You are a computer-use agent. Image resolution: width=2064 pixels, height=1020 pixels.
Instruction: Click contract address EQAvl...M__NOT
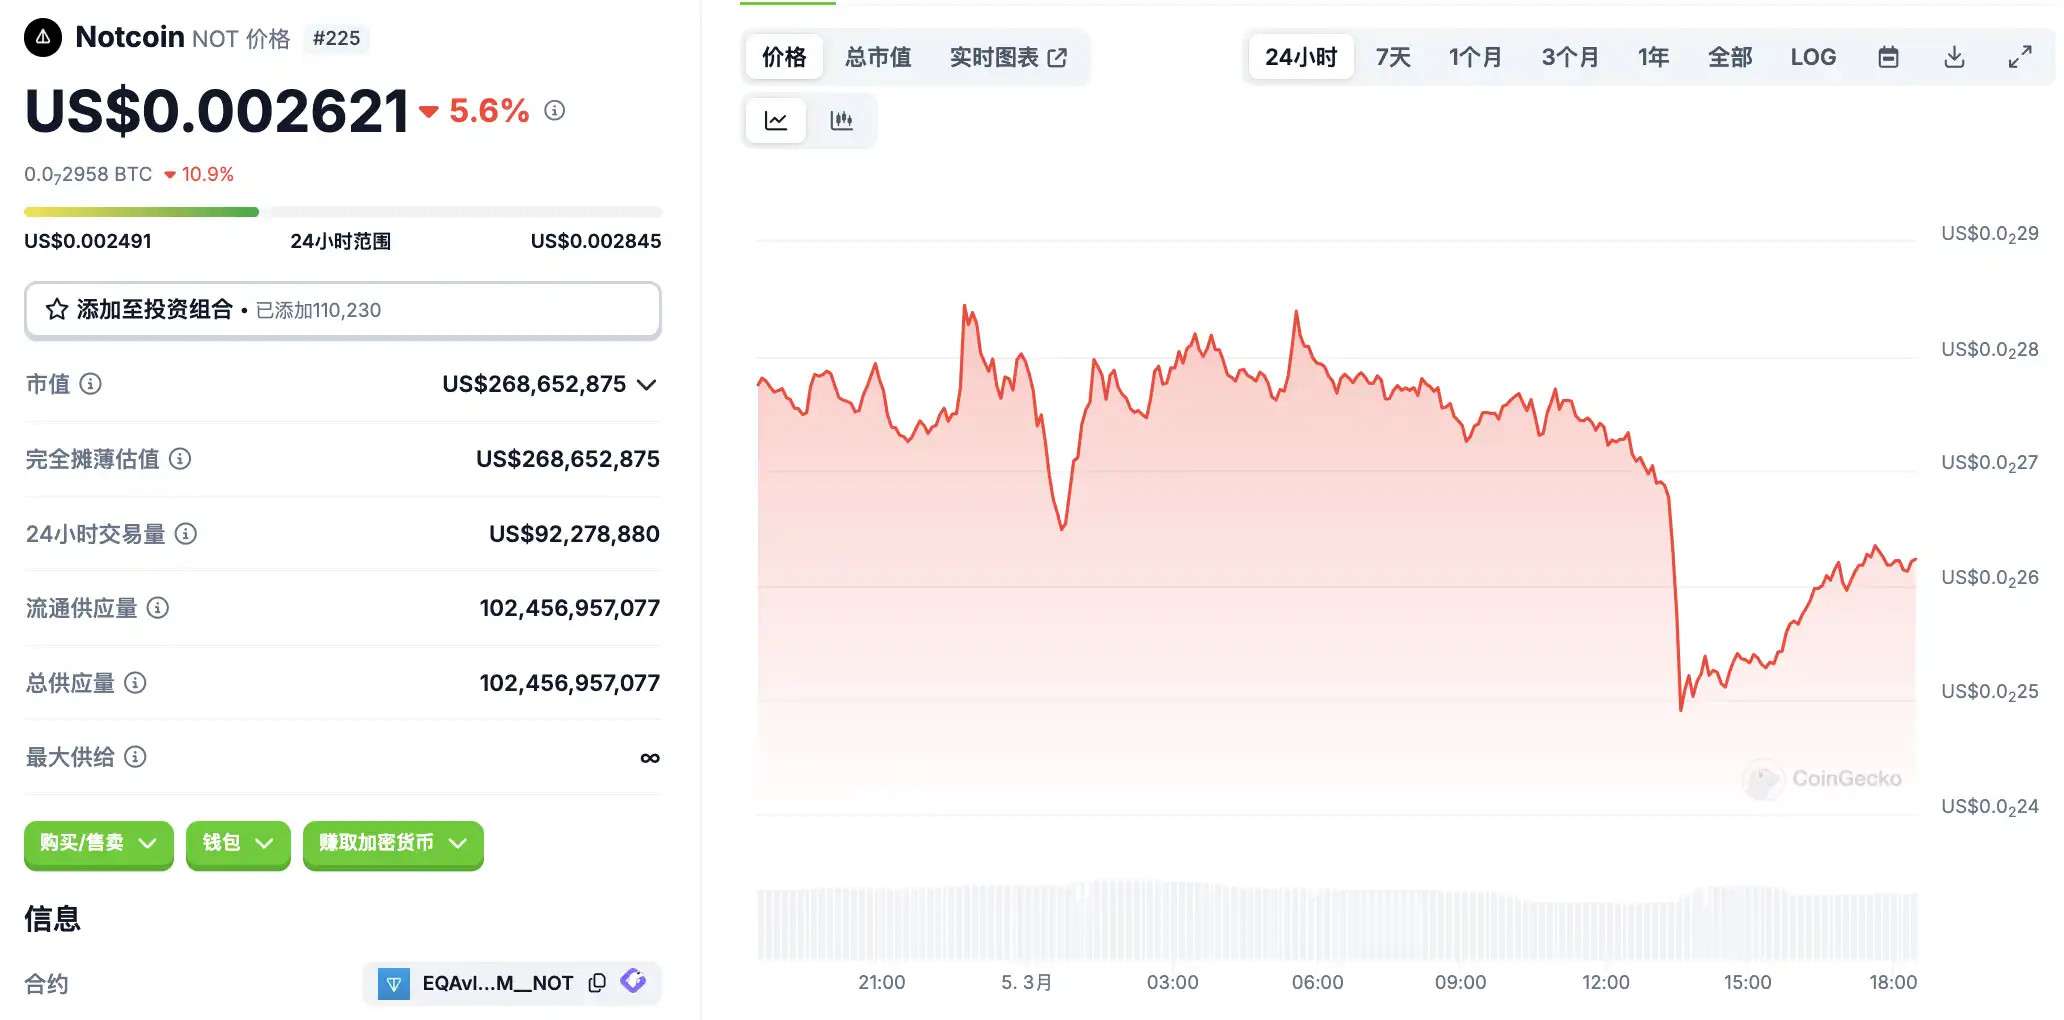tap(497, 983)
